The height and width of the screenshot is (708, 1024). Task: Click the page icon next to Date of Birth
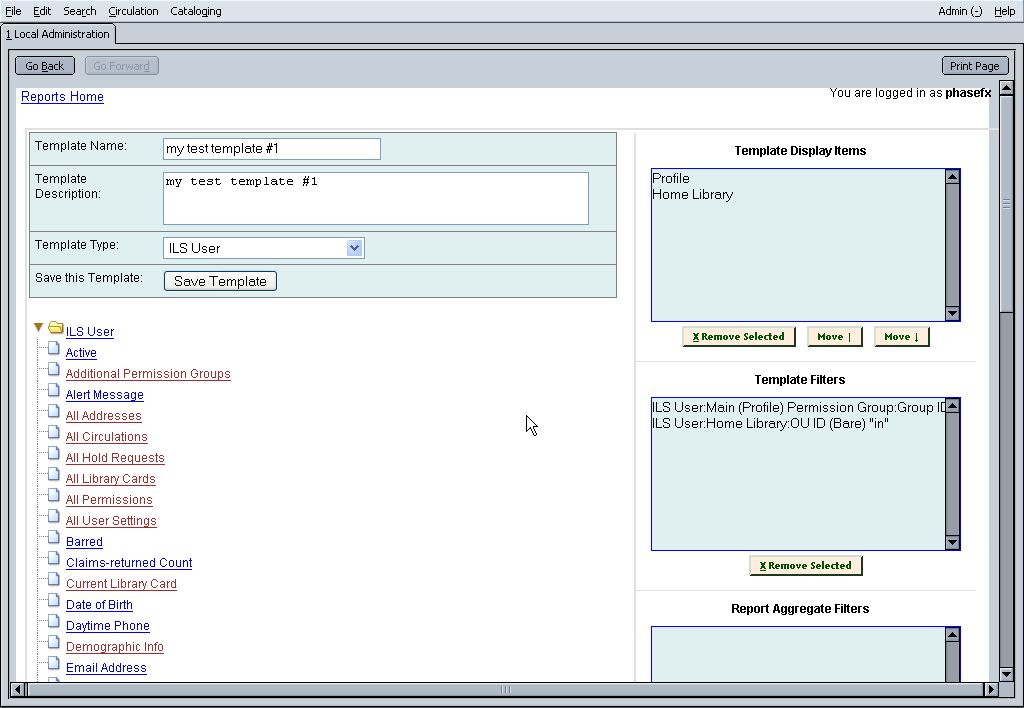tap(54, 603)
